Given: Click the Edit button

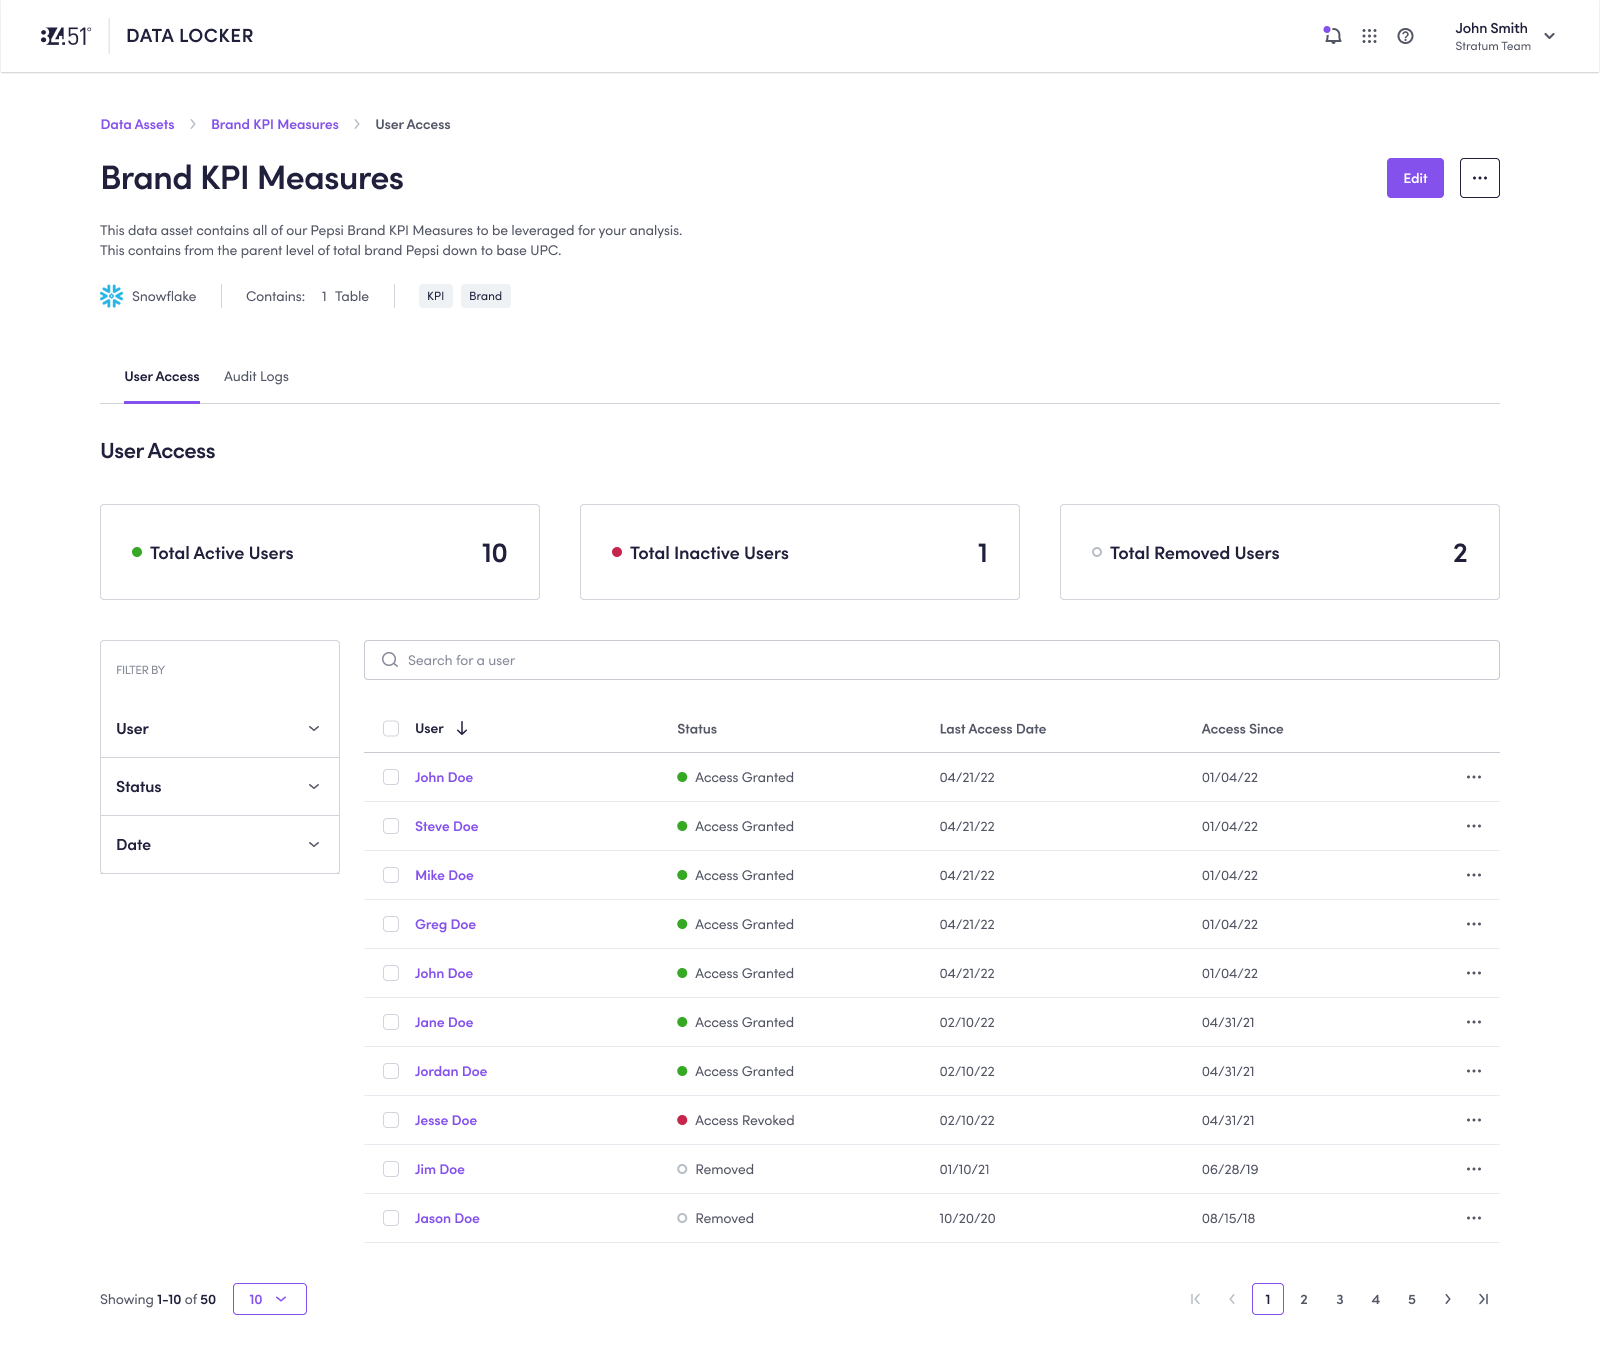Looking at the screenshot, I should (x=1415, y=178).
